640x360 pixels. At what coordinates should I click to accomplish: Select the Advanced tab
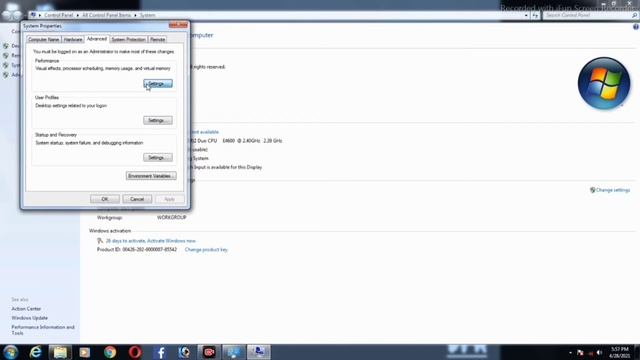[x=97, y=39]
